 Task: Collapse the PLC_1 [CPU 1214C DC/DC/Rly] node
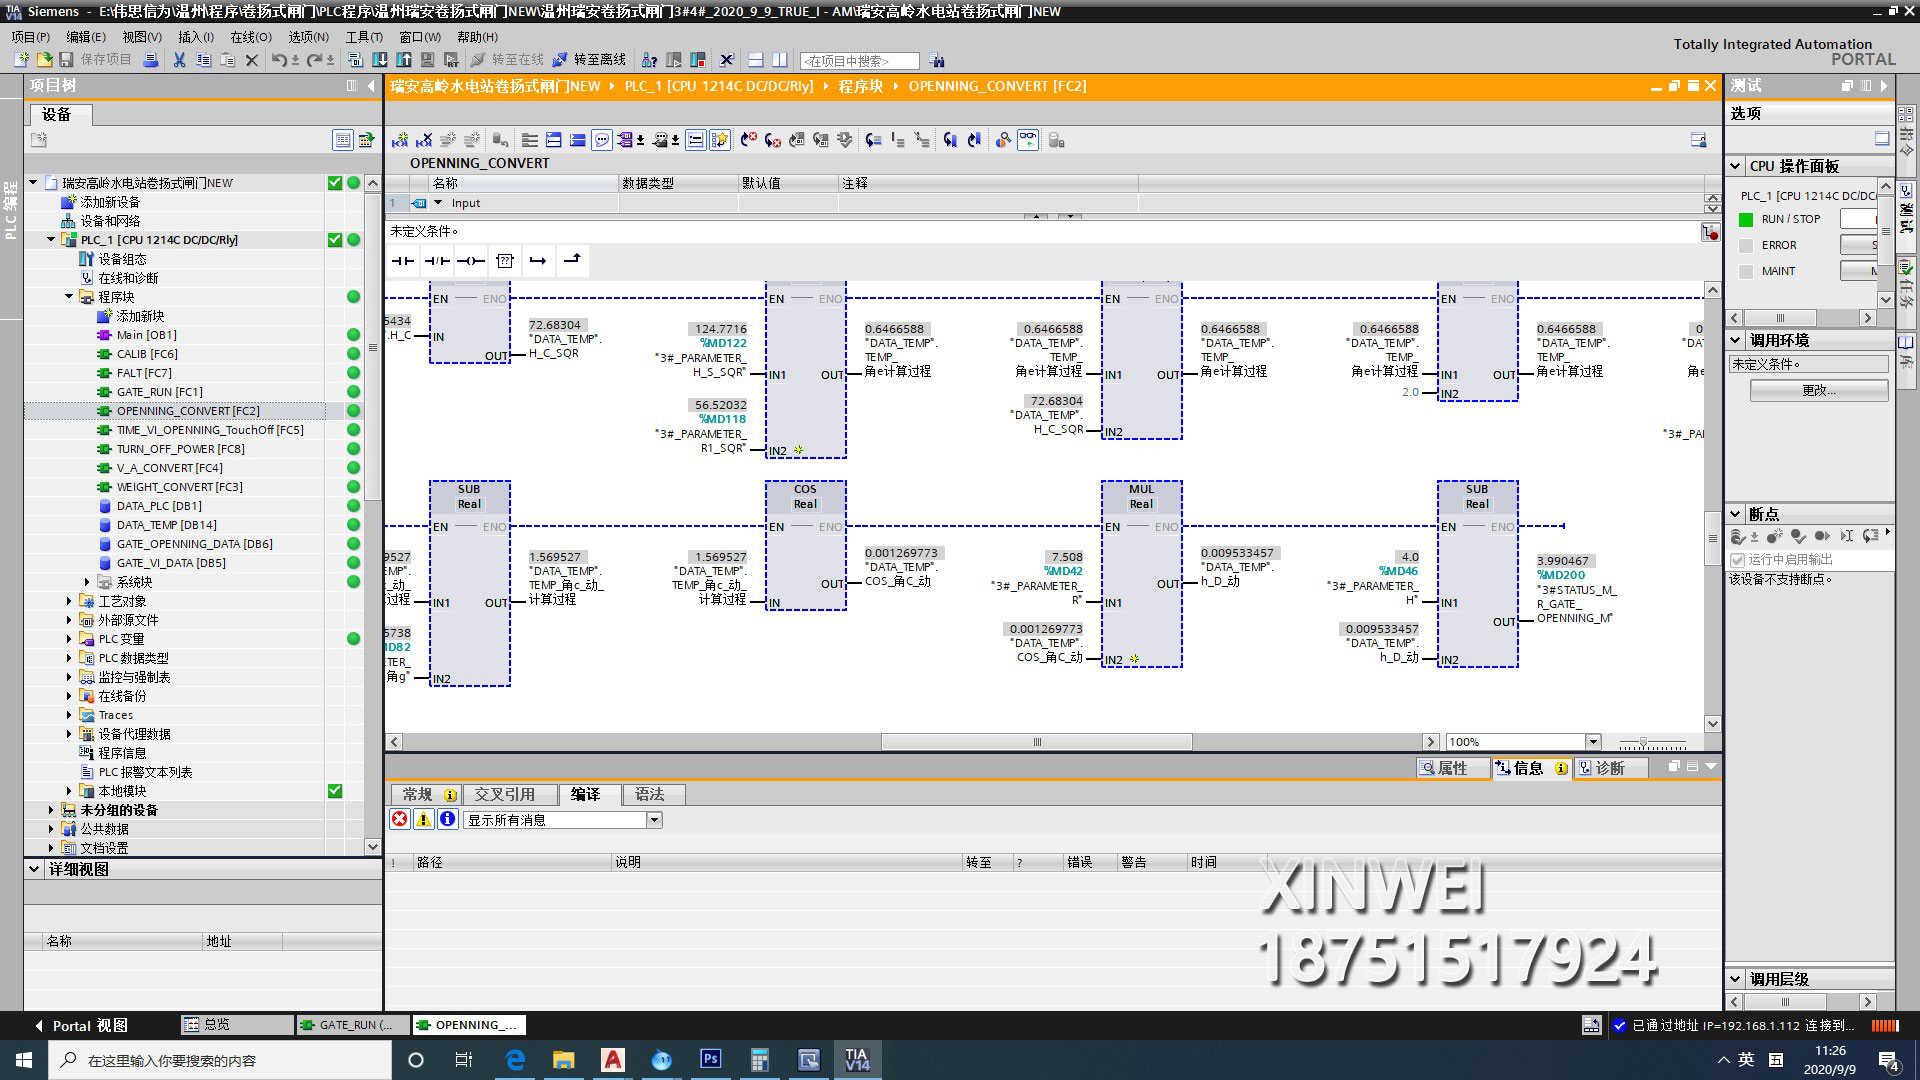(51, 240)
